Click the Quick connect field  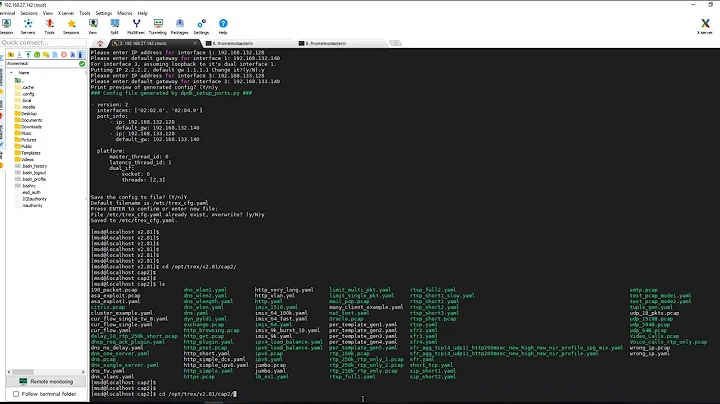[43, 42]
